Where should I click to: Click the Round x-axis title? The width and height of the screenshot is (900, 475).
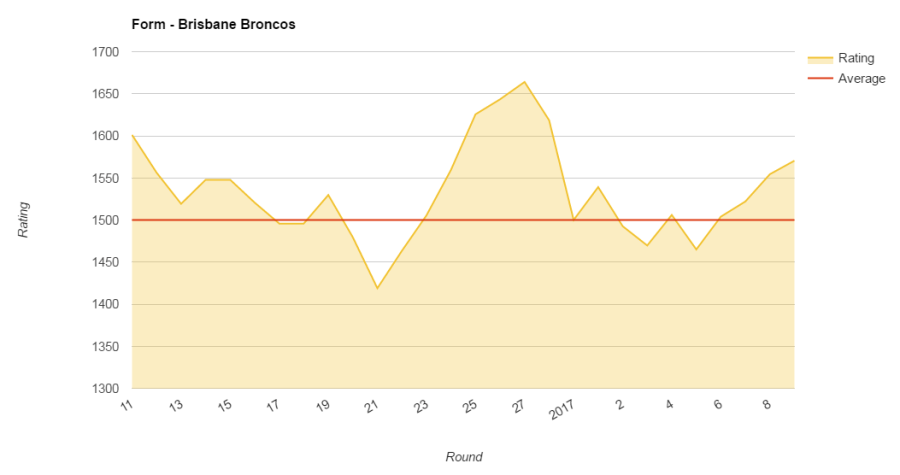464,457
